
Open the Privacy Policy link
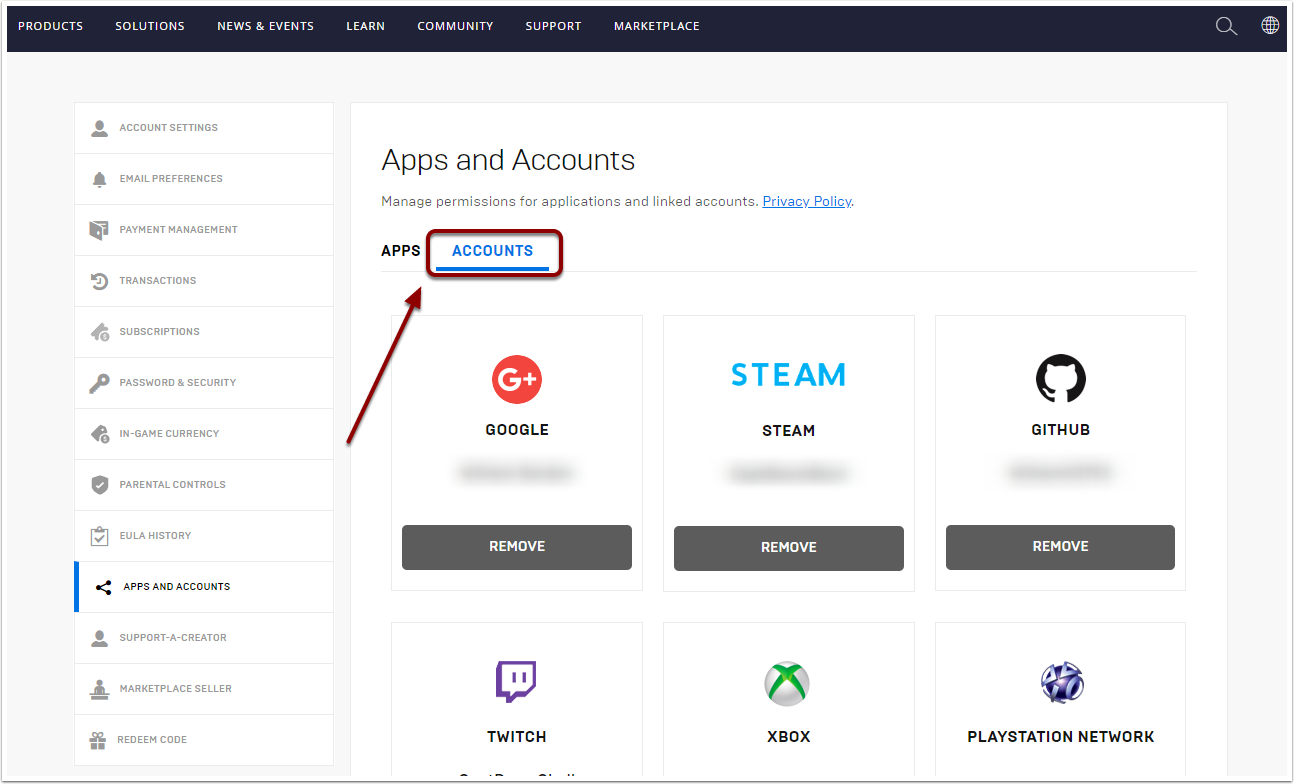807,201
